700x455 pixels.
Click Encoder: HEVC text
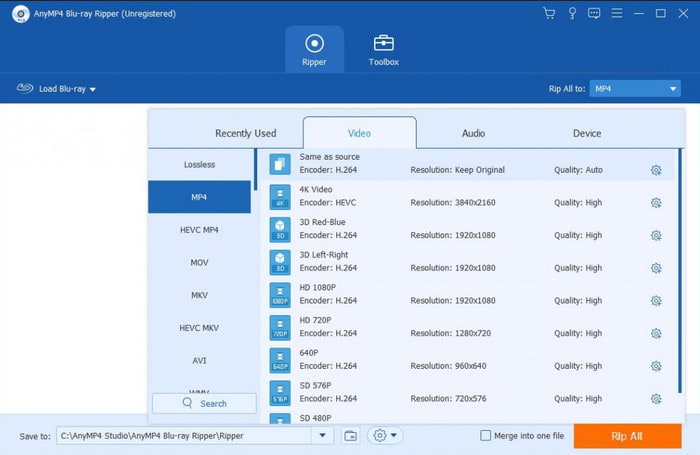328,202
